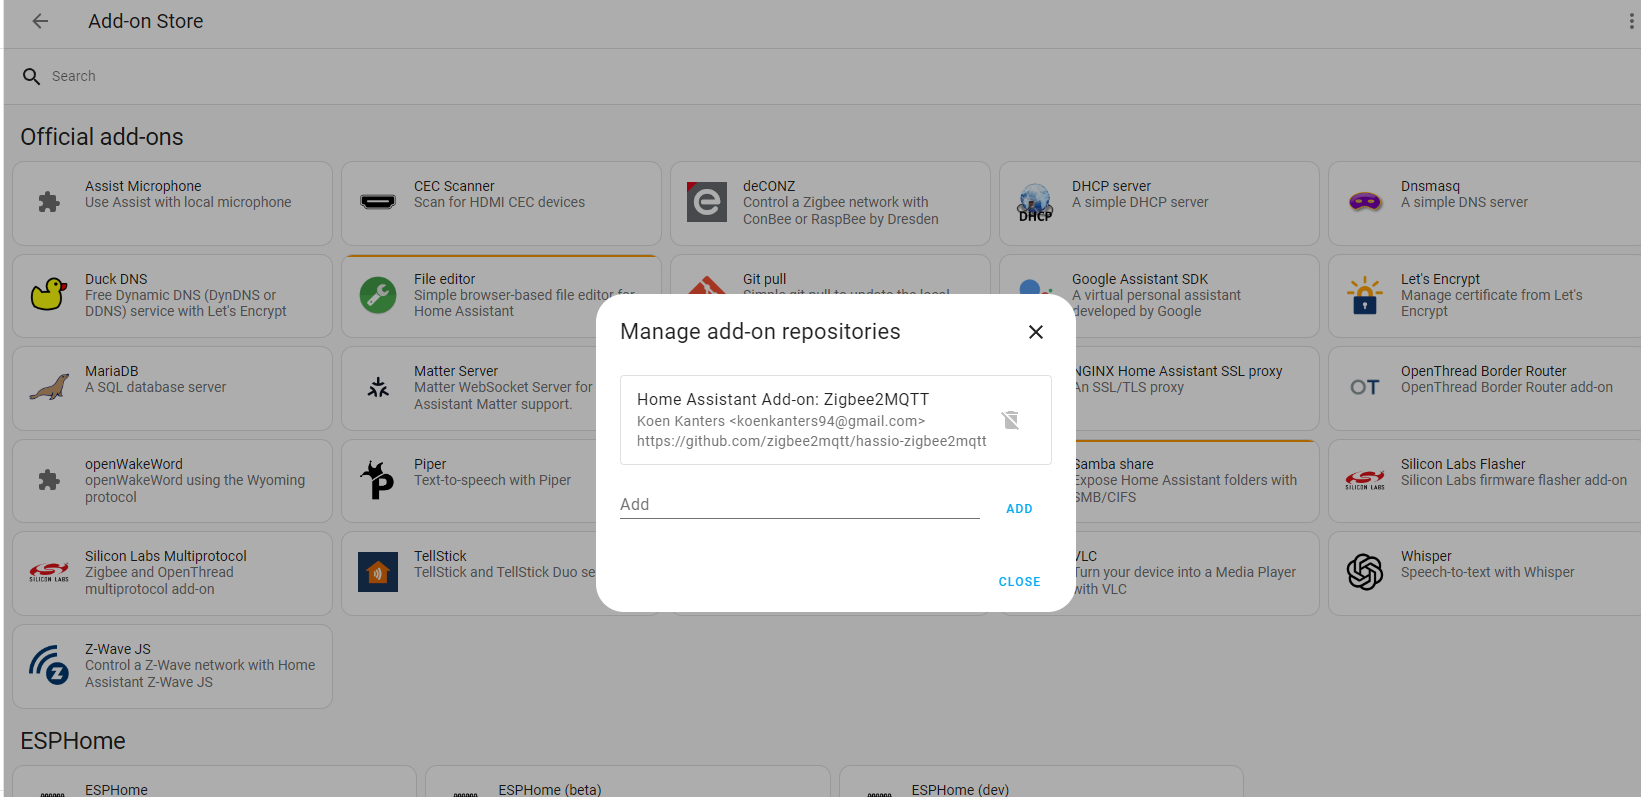Click the Dnsmasq mask icon

[x=1365, y=203]
